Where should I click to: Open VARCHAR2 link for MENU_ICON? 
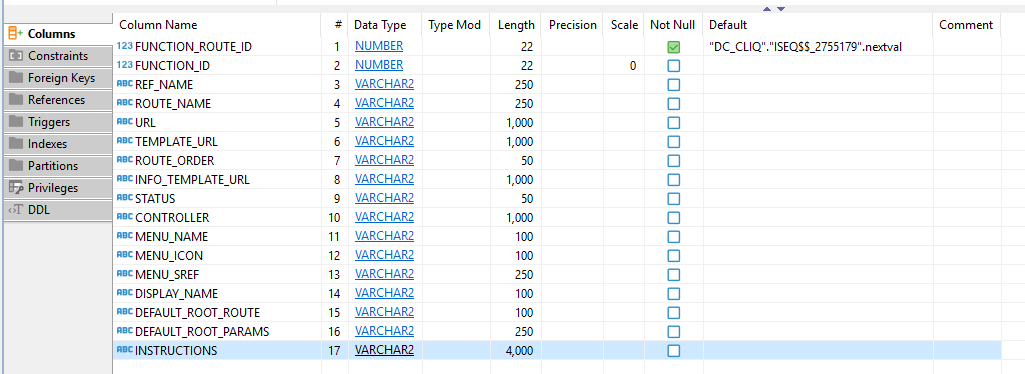pyautogui.click(x=384, y=255)
